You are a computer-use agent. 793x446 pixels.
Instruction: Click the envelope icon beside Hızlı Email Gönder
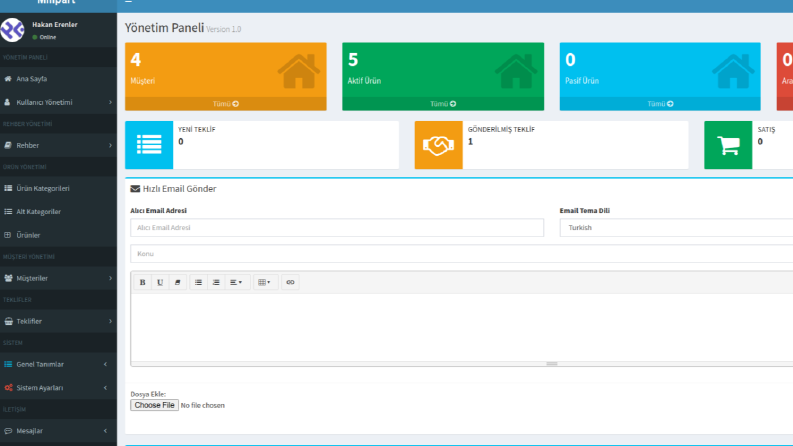(x=135, y=189)
